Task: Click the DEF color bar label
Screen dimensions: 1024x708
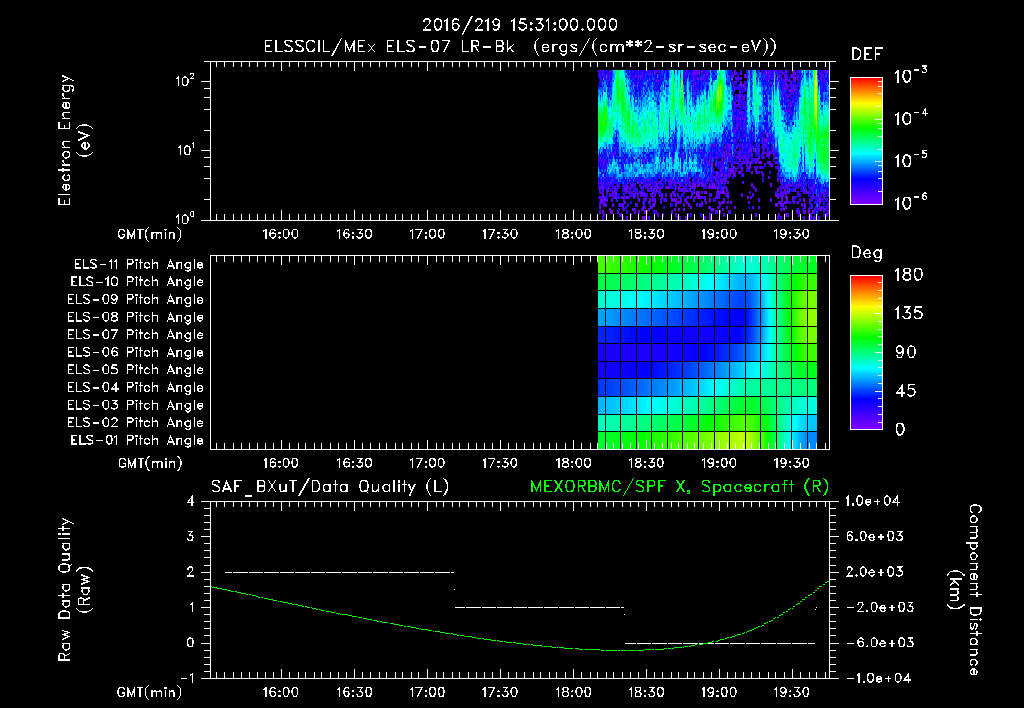Action: [x=867, y=54]
